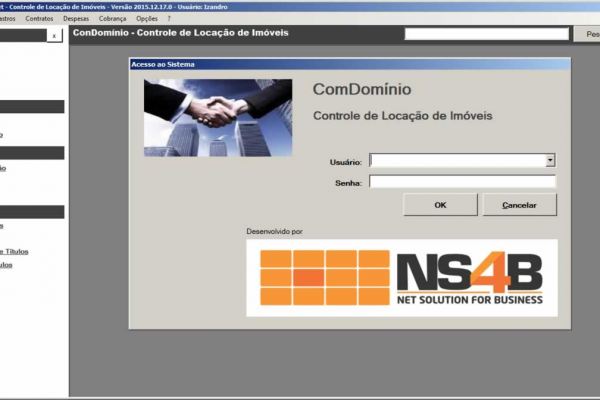
Task: Focus the search box in the header
Action: [x=486, y=34]
